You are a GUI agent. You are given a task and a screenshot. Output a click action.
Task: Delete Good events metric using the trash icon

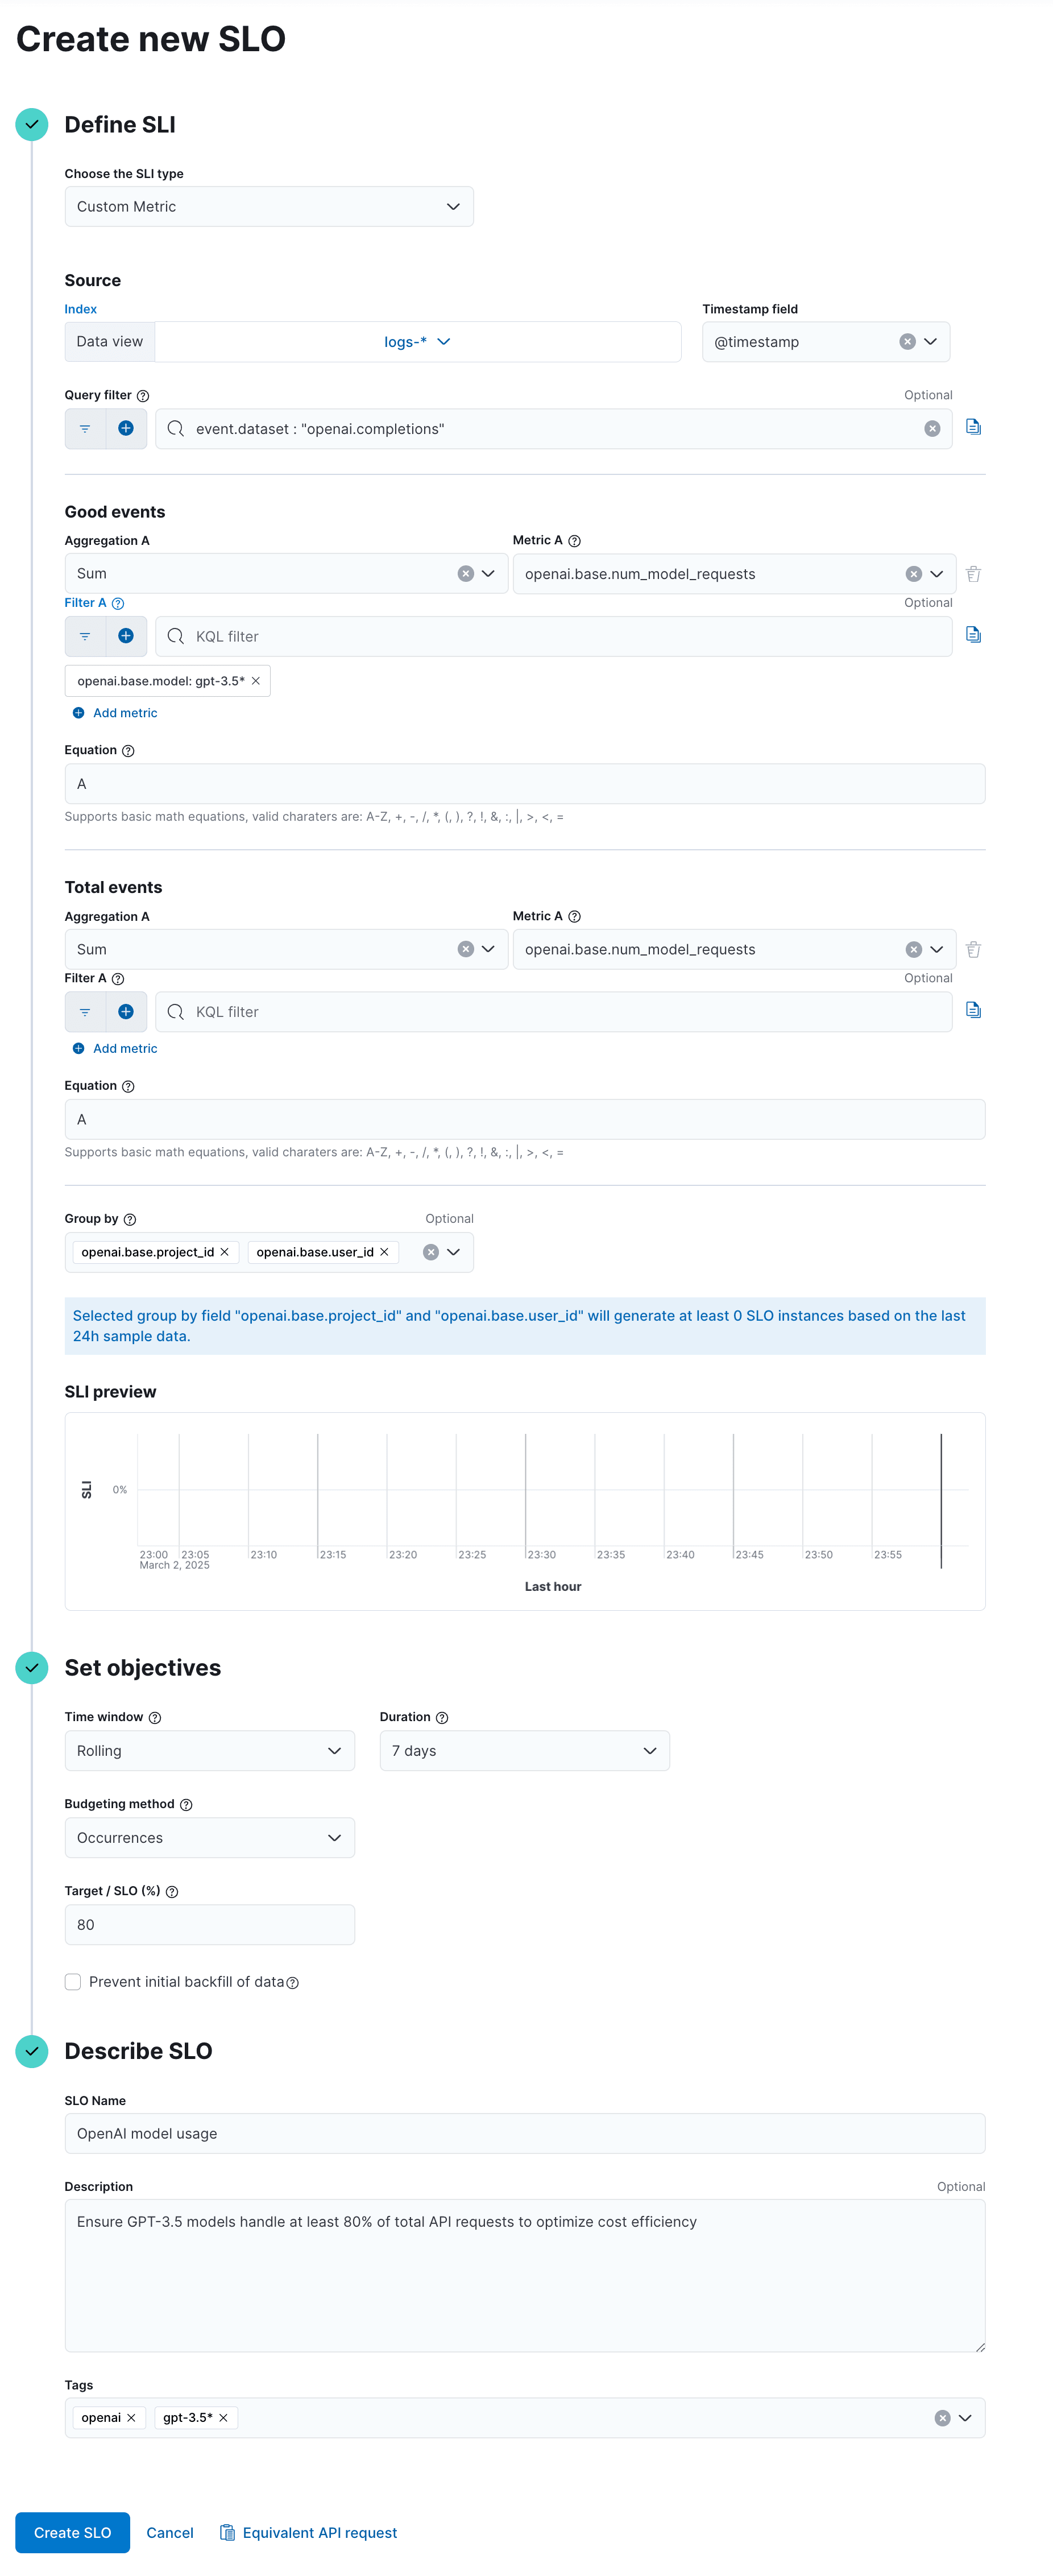pyautogui.click(x=973, y=573)
